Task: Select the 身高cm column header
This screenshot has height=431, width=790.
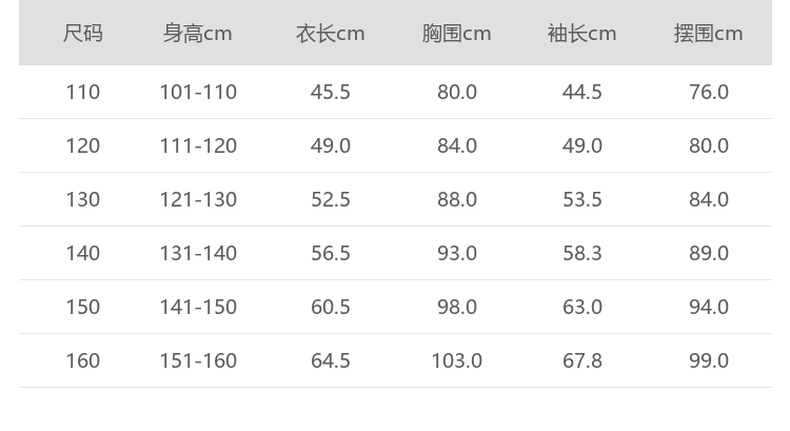Action: [x=198, y=34]
